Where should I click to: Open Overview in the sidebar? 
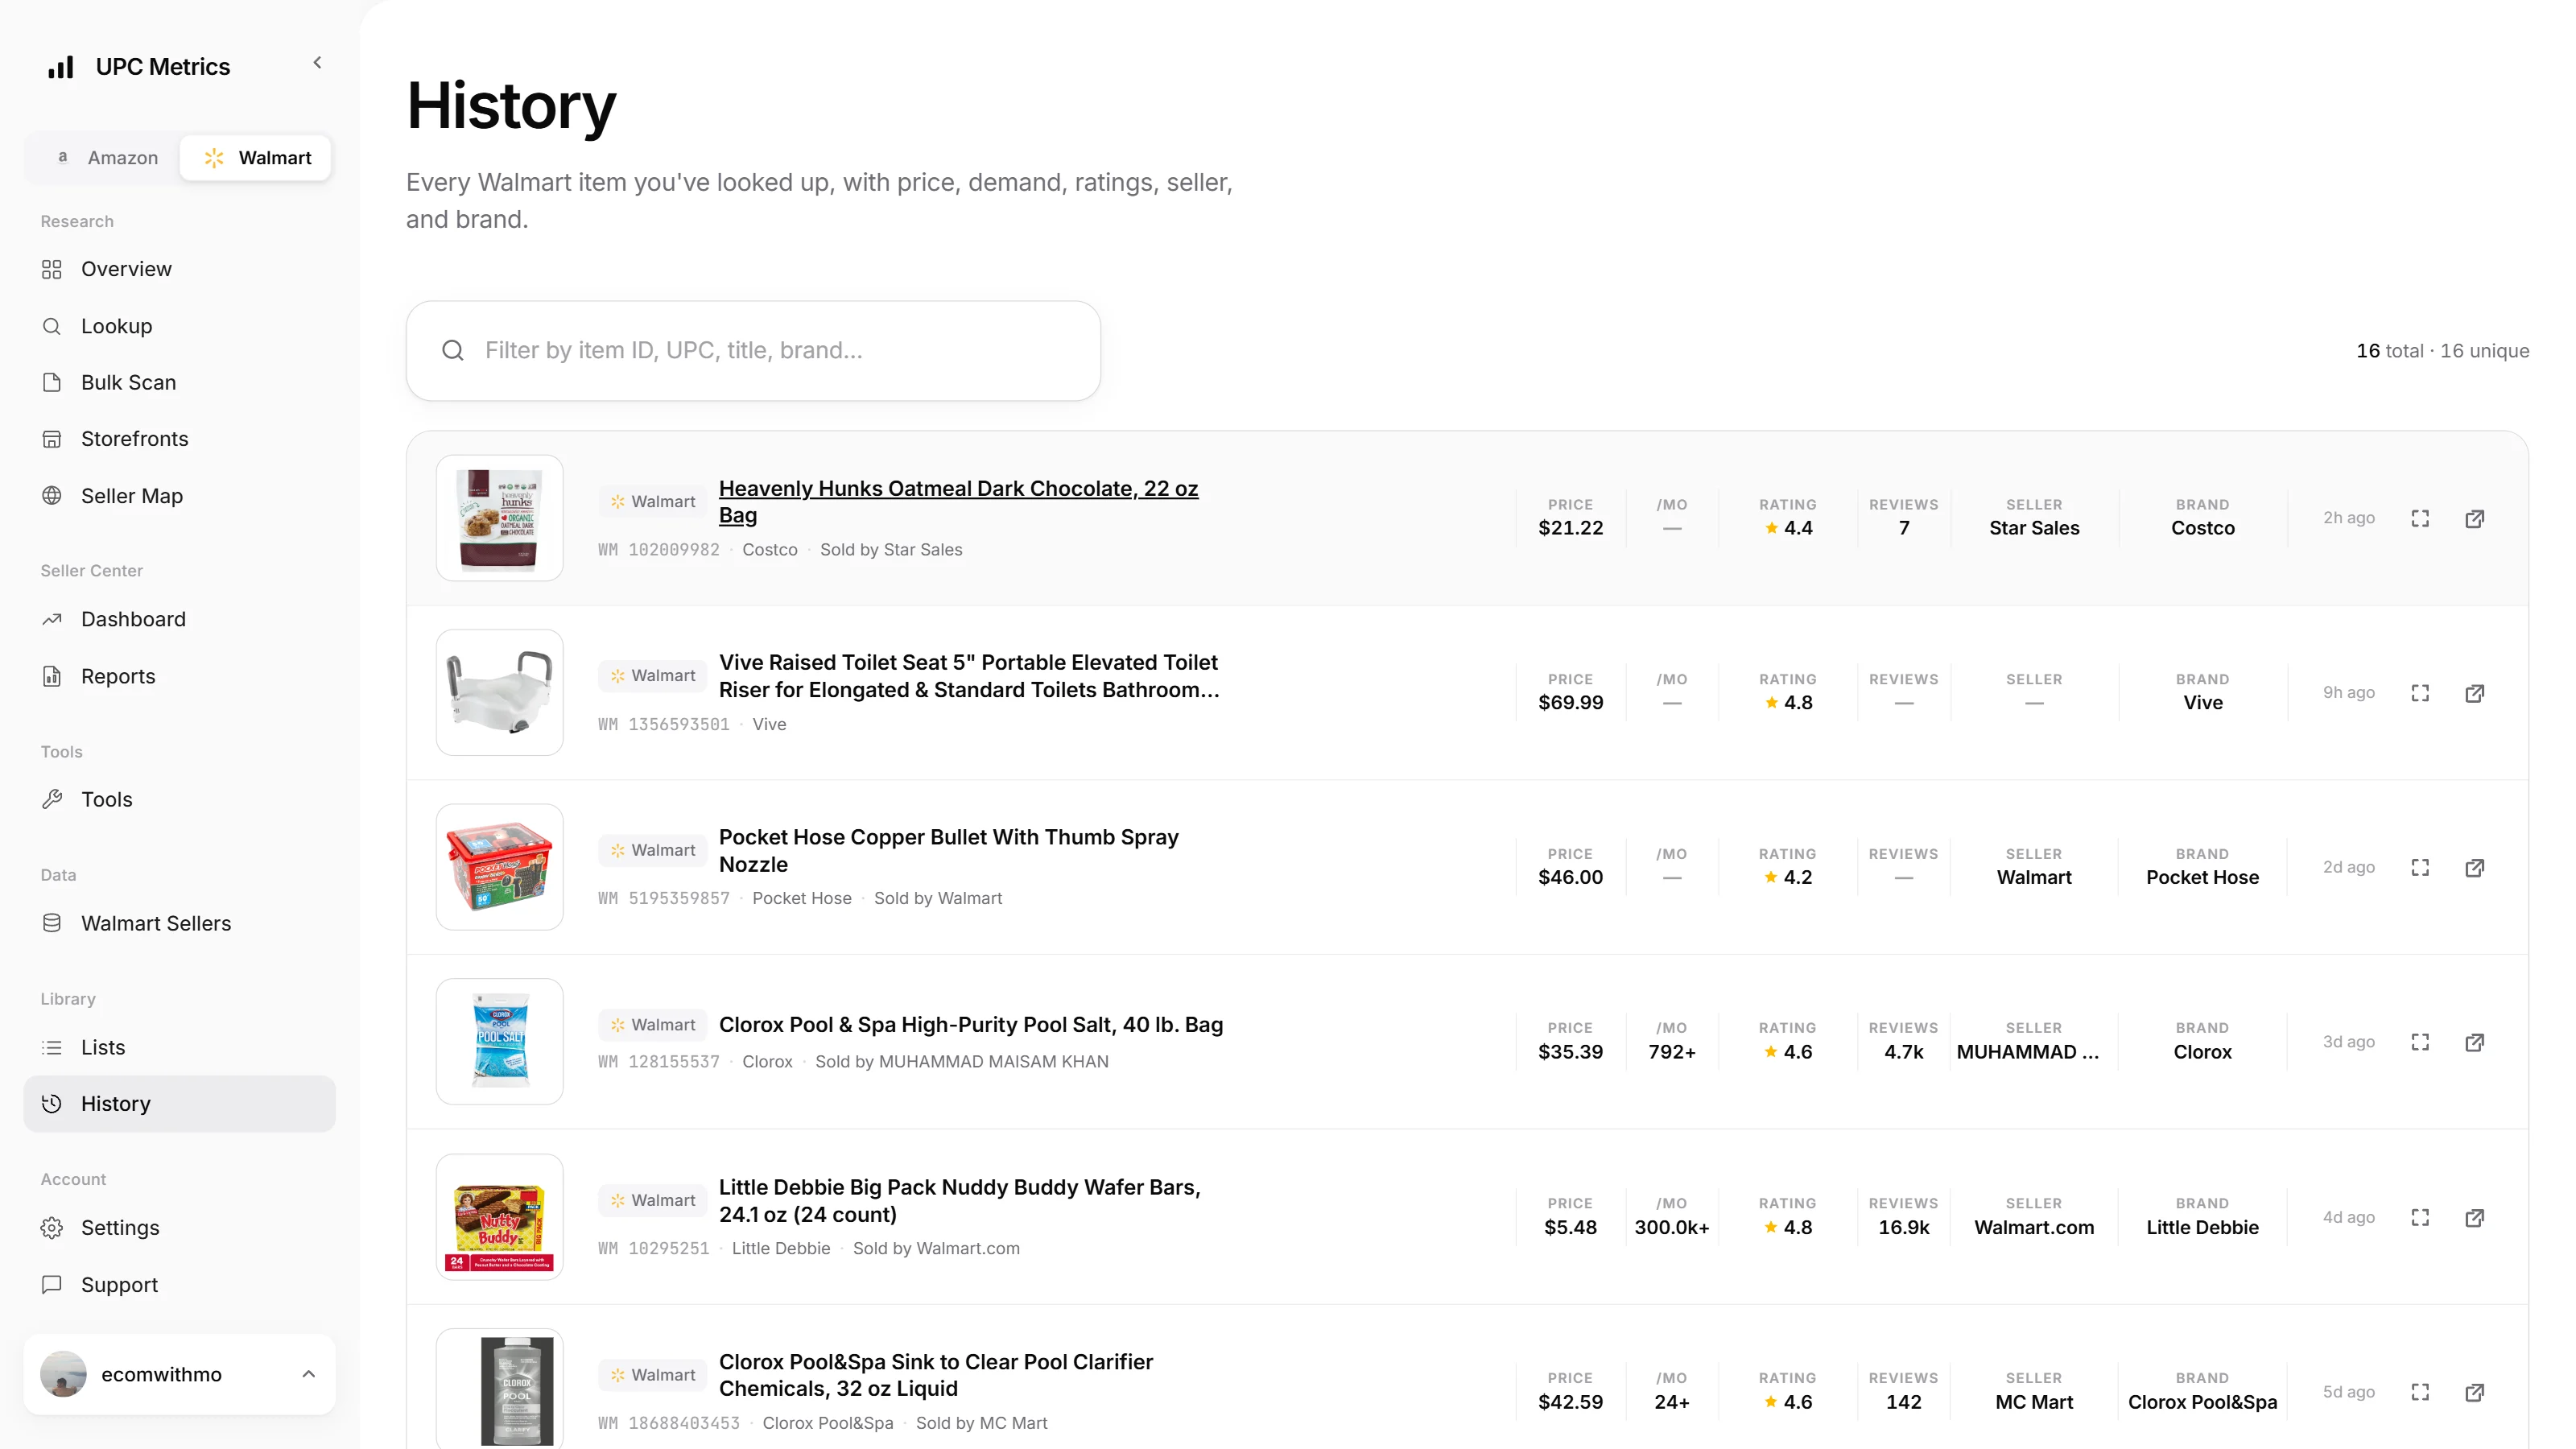(179, 269)
